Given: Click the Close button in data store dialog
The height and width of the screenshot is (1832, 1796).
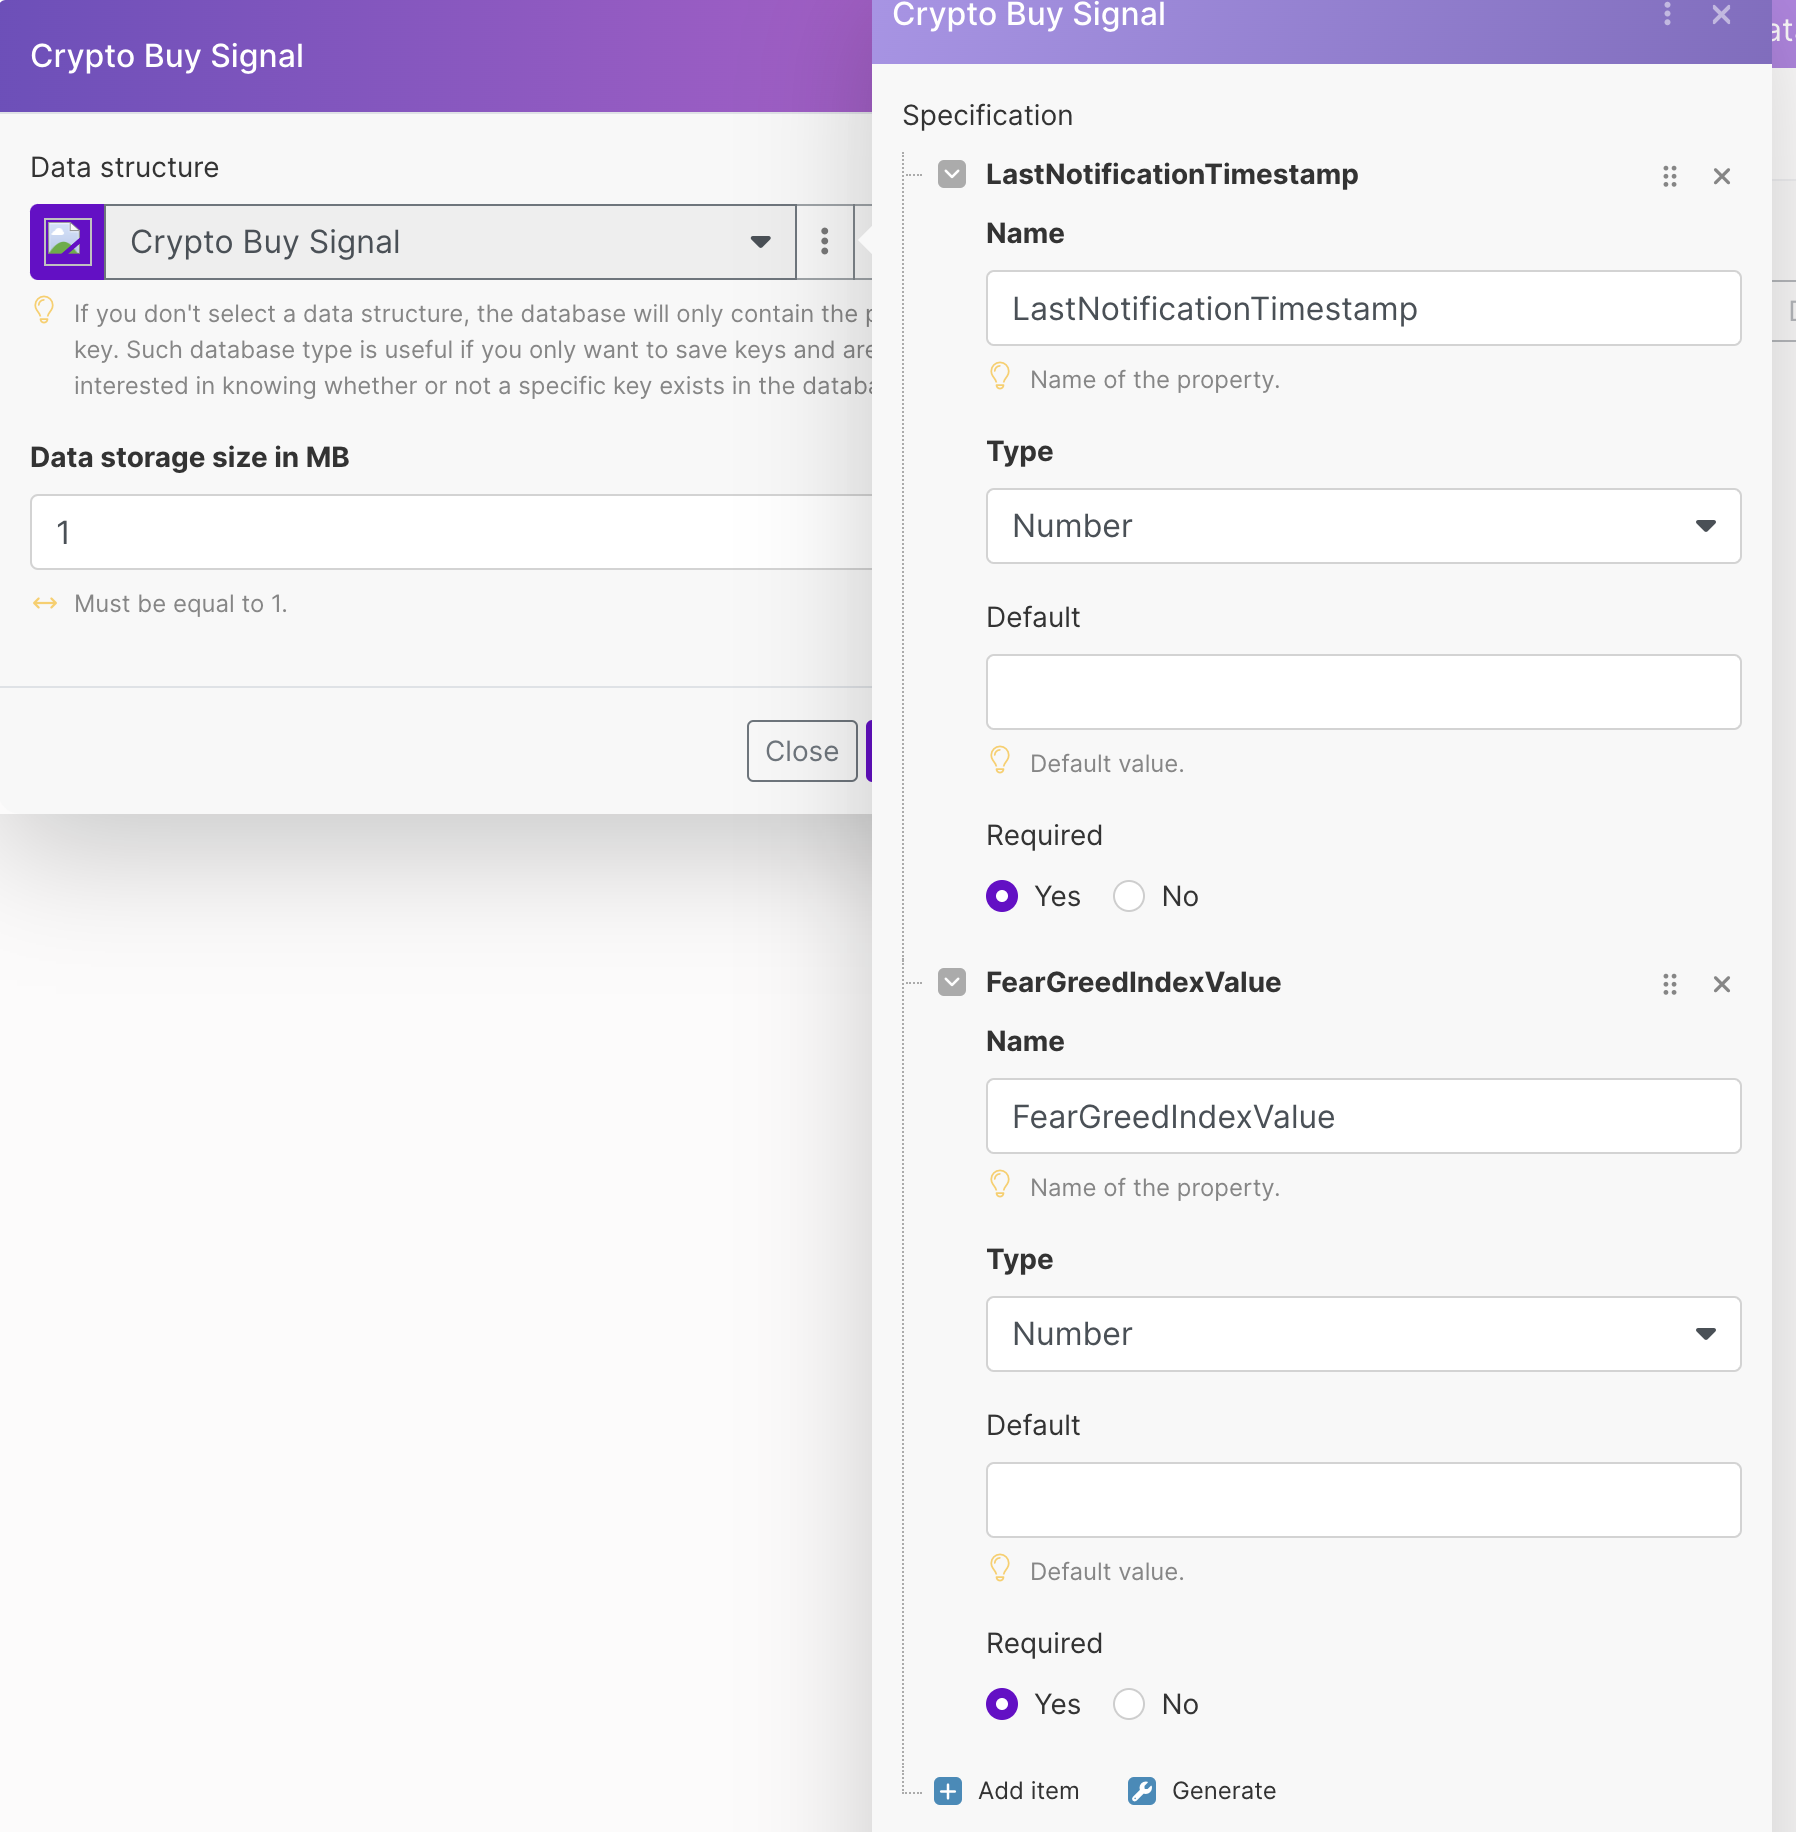Looking at the screenshot, I should (x=802, y=751).
